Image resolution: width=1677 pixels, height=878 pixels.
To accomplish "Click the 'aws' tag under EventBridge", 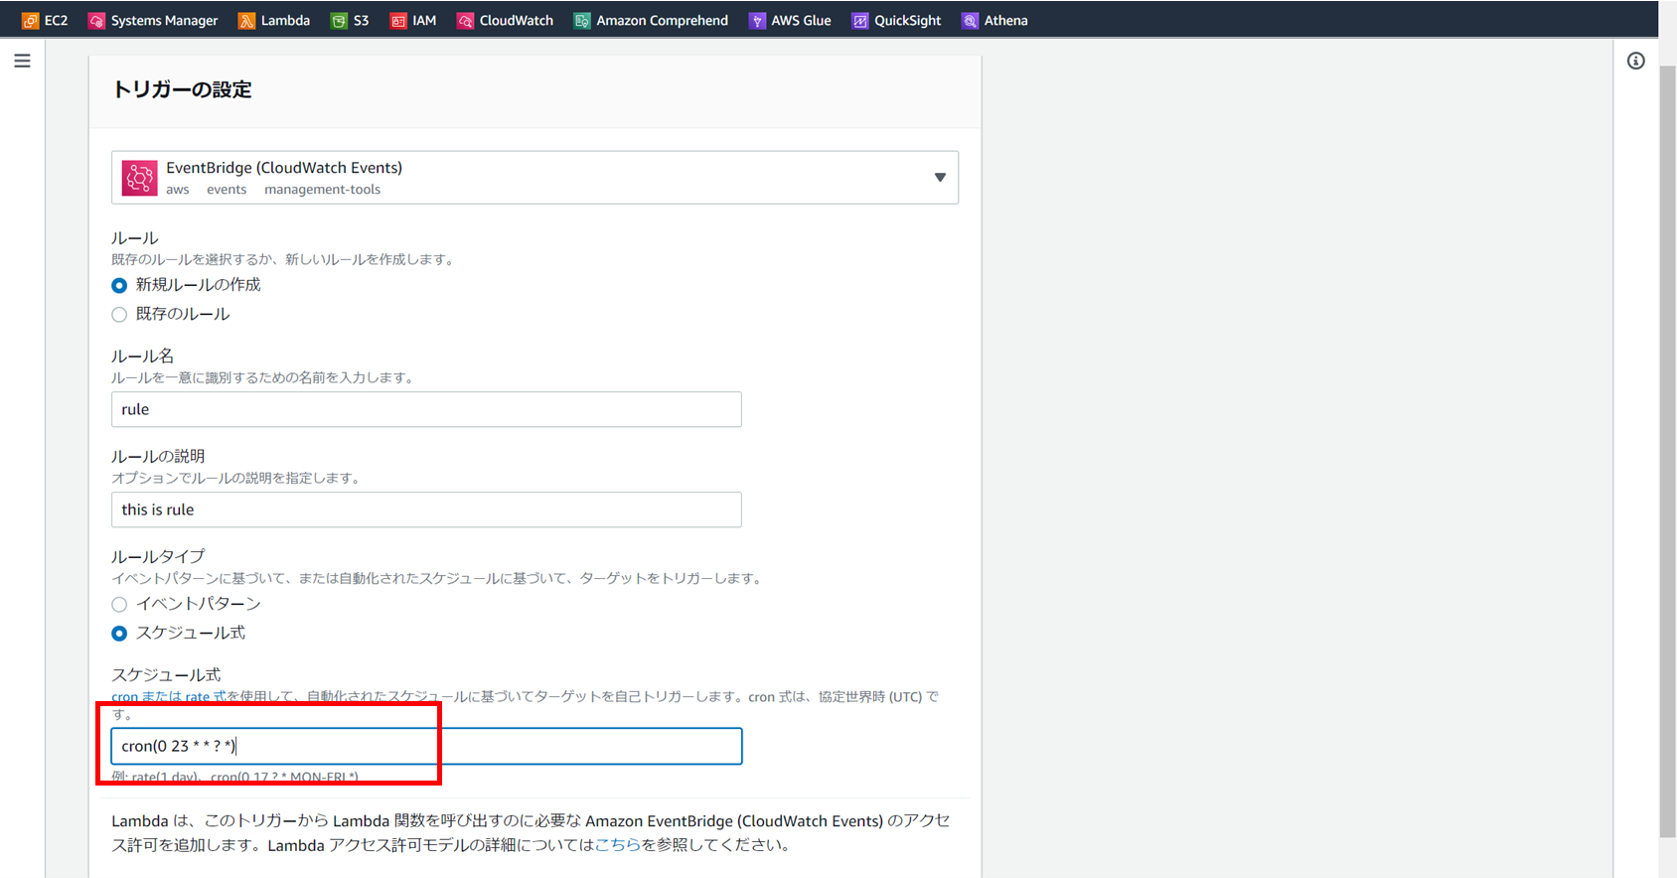I will click(177, 189).
